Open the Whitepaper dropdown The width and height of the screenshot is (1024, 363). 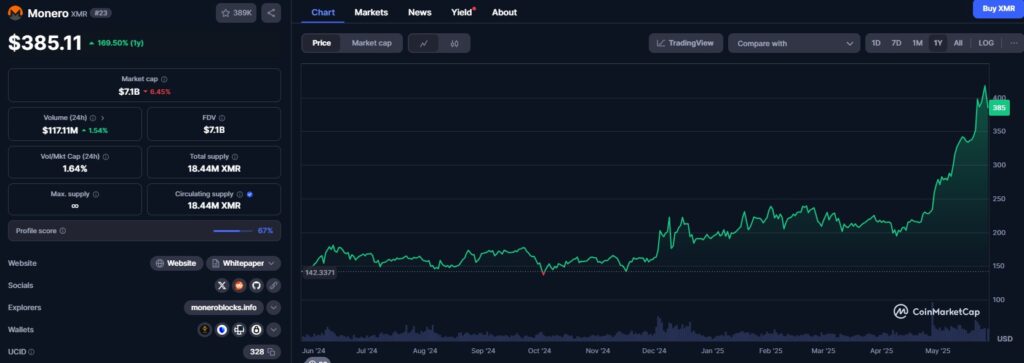[244, 263]
